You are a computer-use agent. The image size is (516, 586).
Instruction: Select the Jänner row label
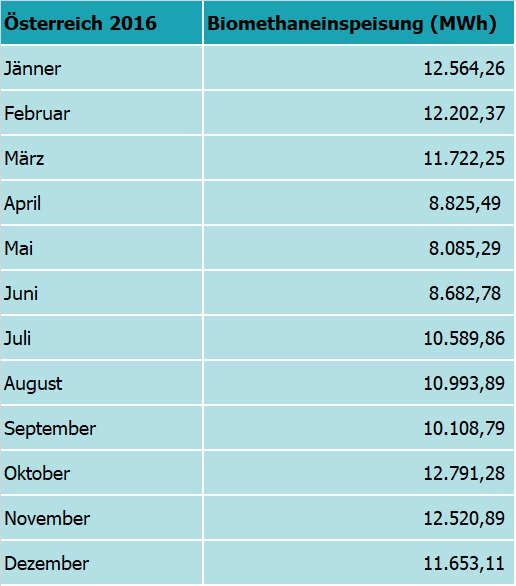33,68
